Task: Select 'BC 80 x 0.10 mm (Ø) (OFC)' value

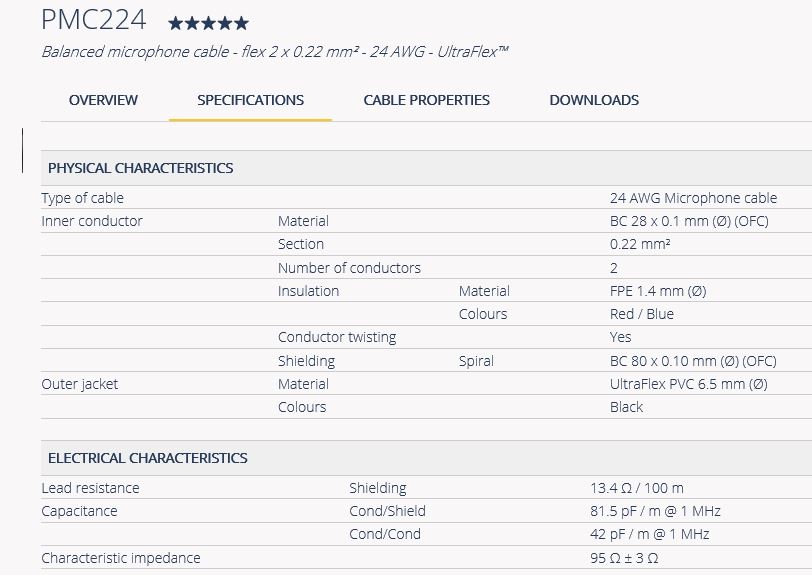Action: pyautogui.click(x=693, y=361)
